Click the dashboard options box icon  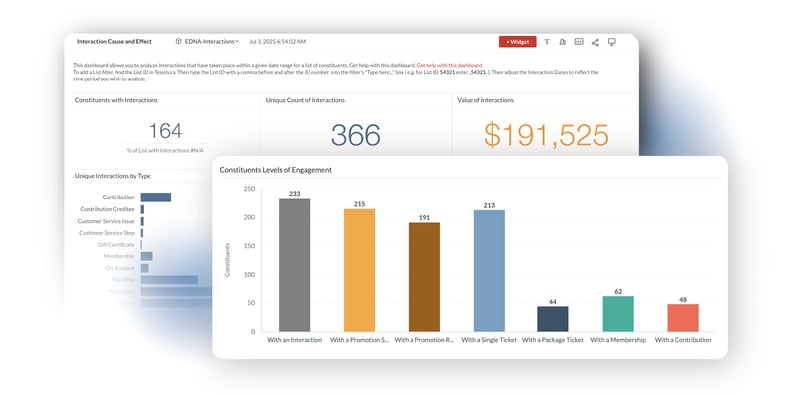[x=579, y=42]
